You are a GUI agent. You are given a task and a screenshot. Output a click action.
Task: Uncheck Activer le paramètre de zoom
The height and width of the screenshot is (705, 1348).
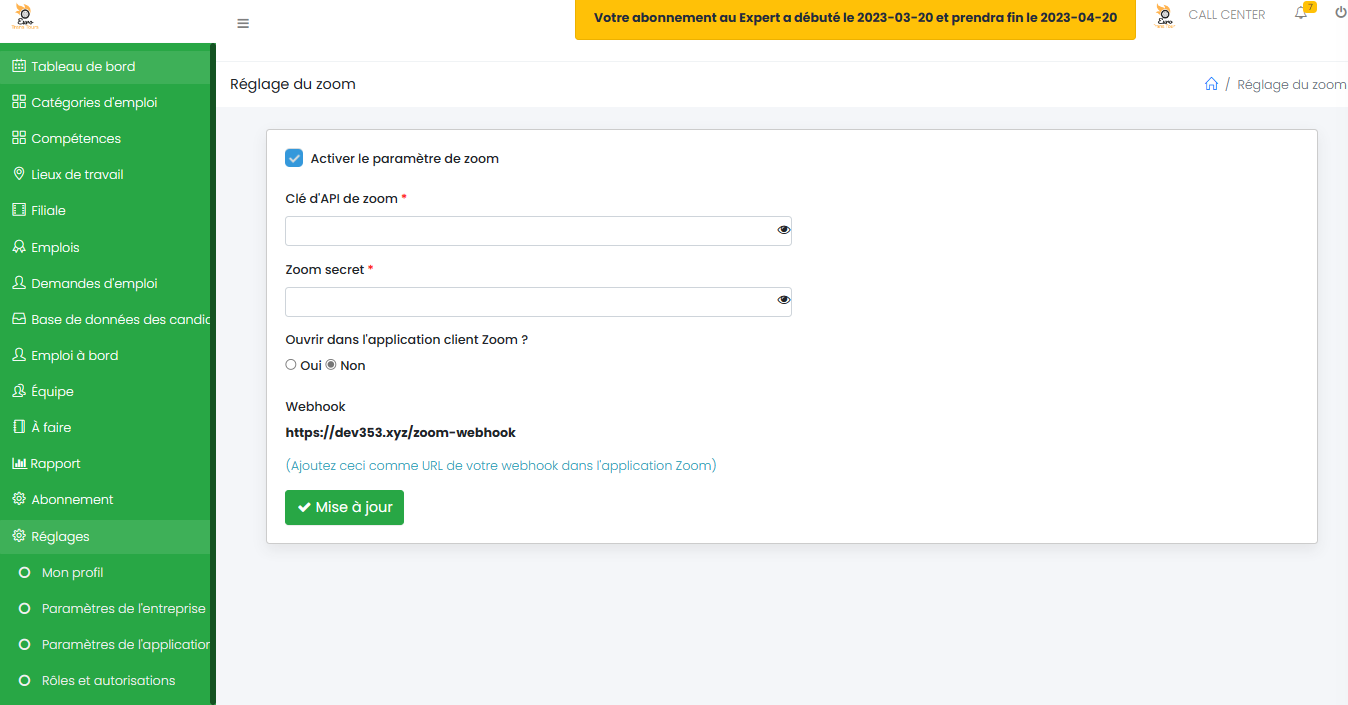(x=294, y=158)
